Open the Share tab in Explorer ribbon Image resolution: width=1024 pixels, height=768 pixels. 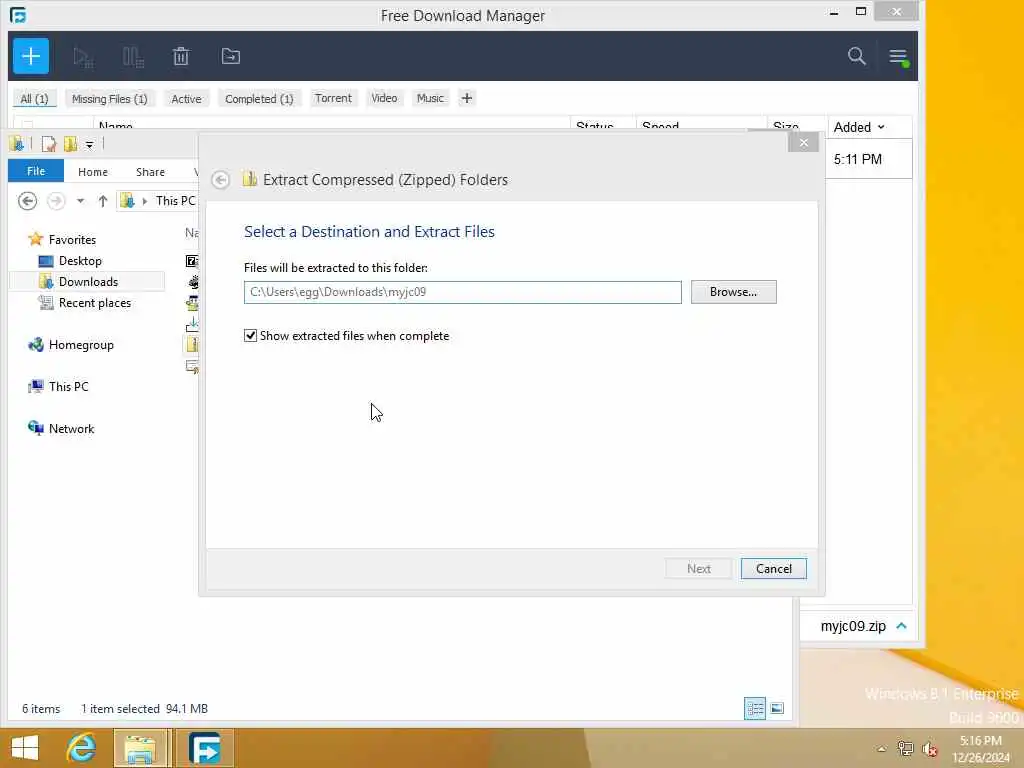pyautogui.click(x=150, y=172)
